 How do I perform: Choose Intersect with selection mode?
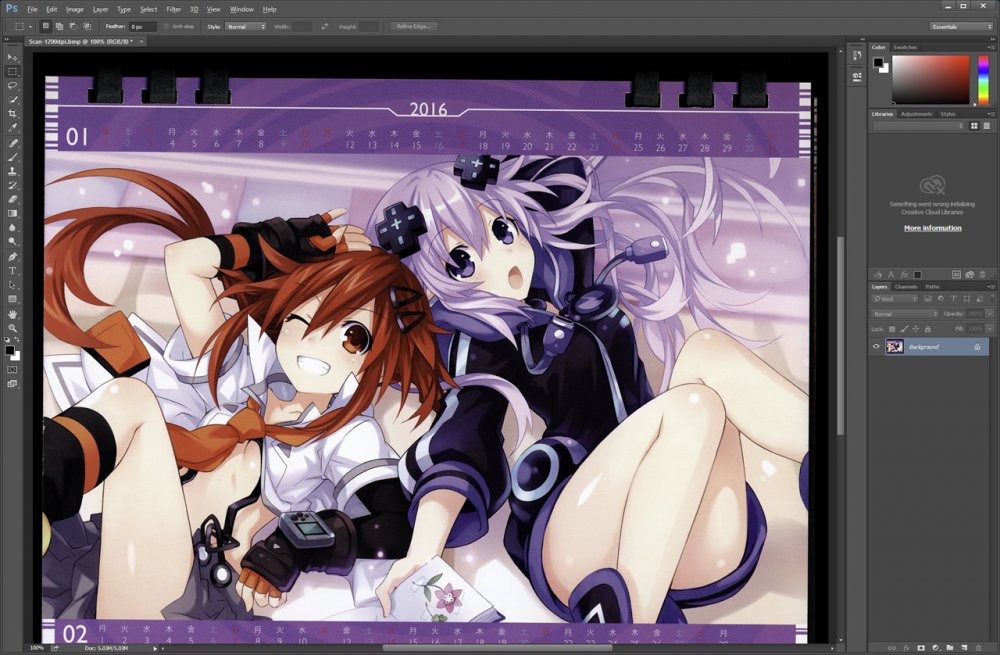[87, 27]
